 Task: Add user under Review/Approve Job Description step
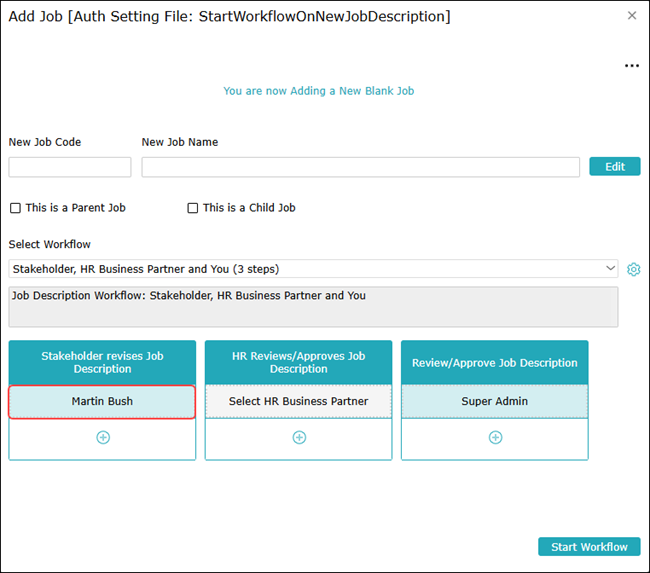click(495, 438)
